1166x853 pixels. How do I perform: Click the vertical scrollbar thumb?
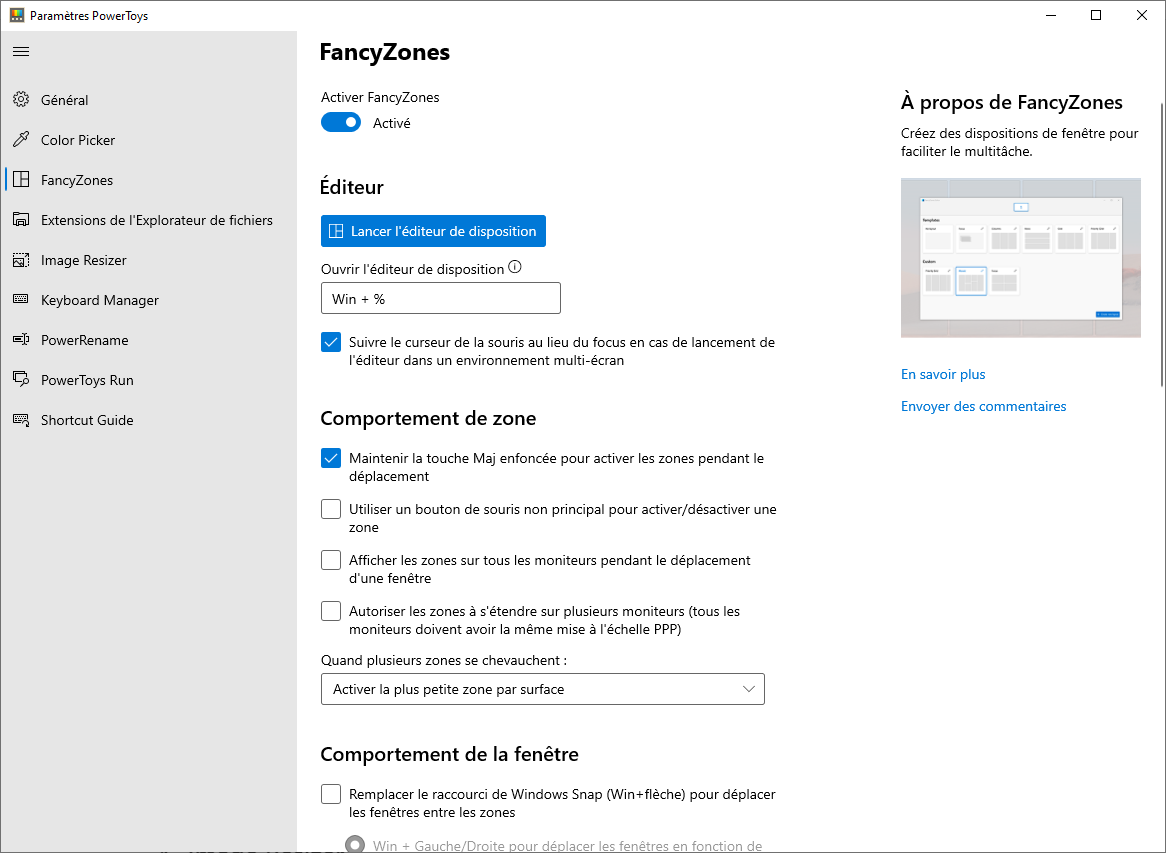tap(1162, 245)
